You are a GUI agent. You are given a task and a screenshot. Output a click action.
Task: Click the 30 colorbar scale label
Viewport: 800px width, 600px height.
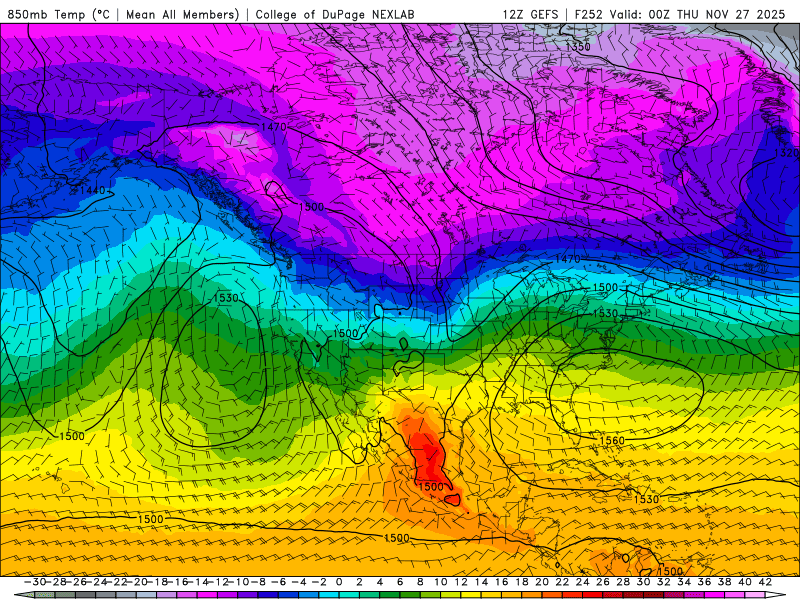(x=643, y=582)
